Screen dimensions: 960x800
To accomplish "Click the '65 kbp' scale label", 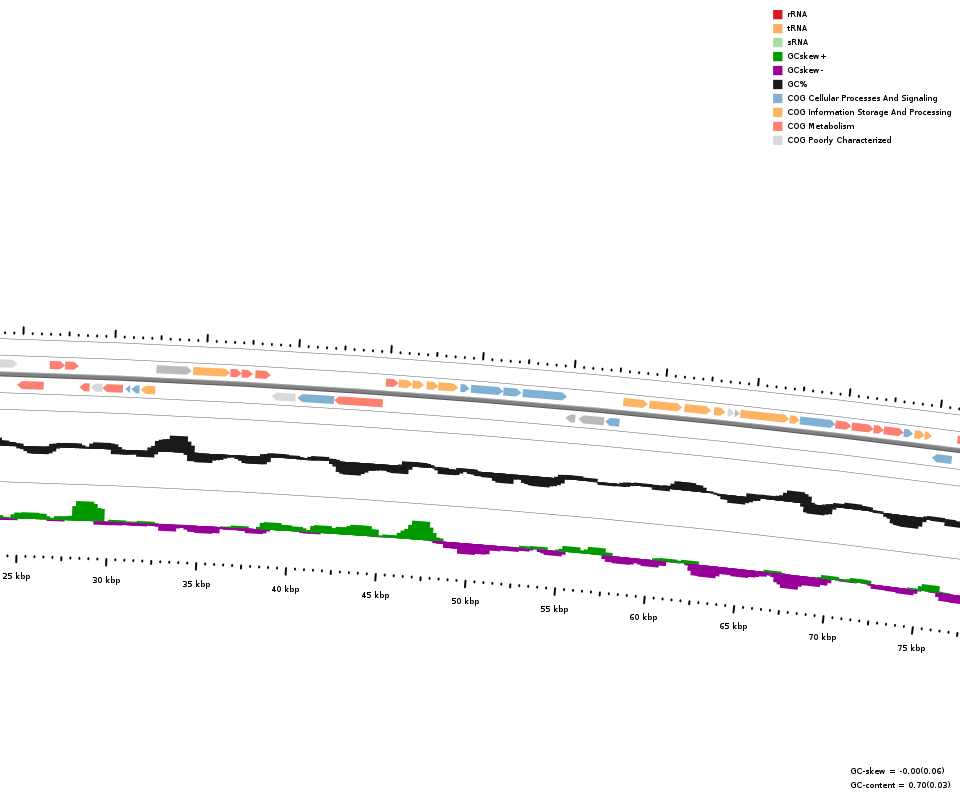I will coord(733,626).
